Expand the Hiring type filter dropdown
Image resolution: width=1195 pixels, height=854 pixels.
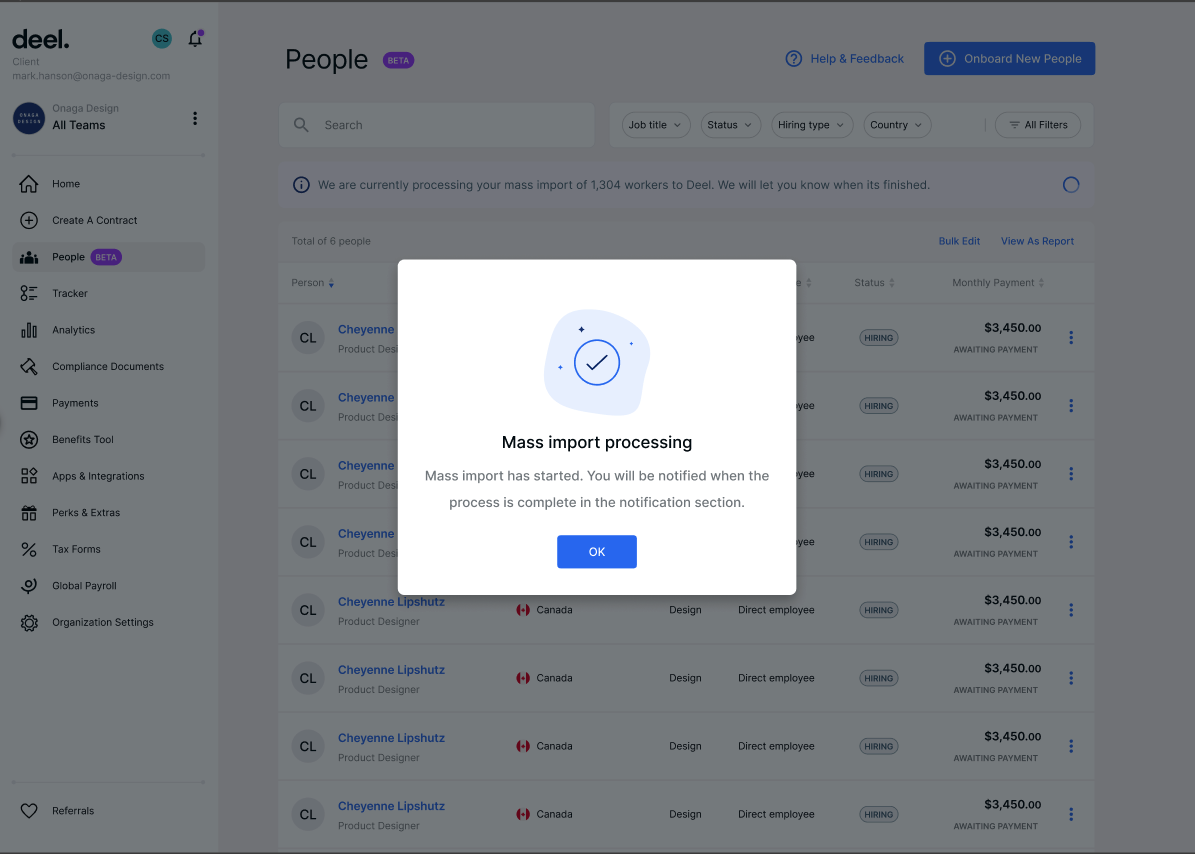tap(811, 125)
